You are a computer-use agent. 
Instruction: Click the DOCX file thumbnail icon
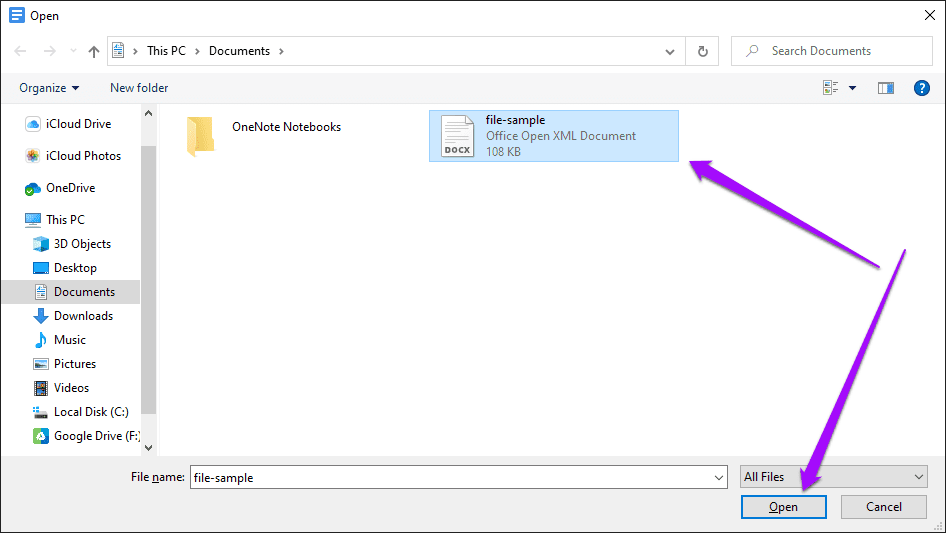[457, 136]
